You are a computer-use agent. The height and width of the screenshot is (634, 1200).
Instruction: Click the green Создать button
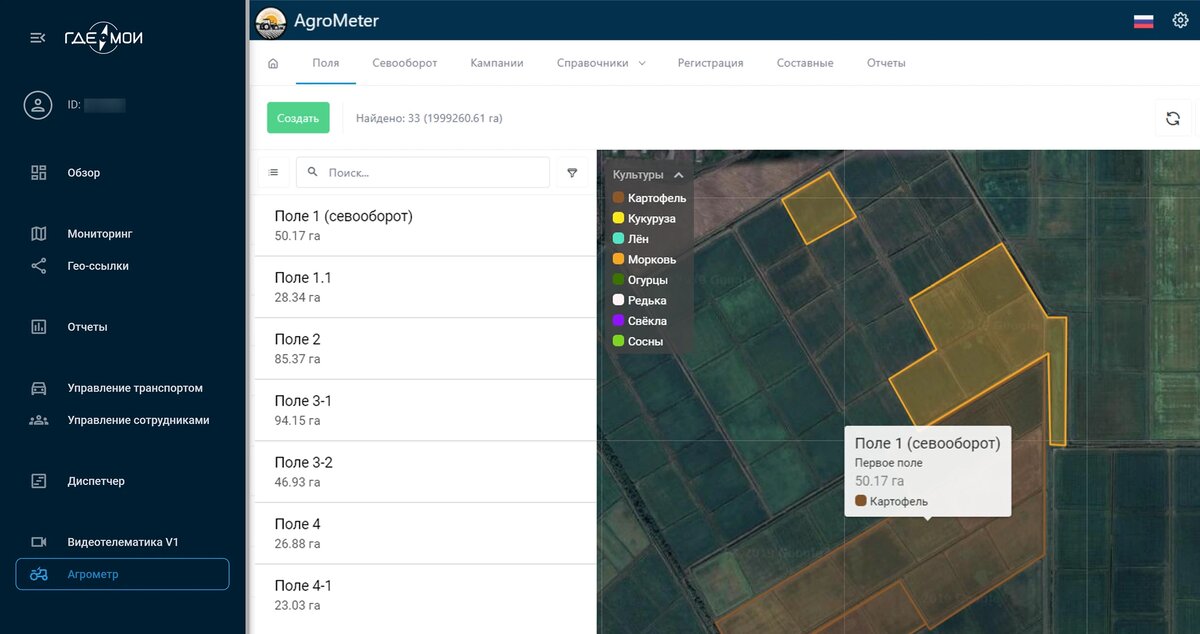298,118
